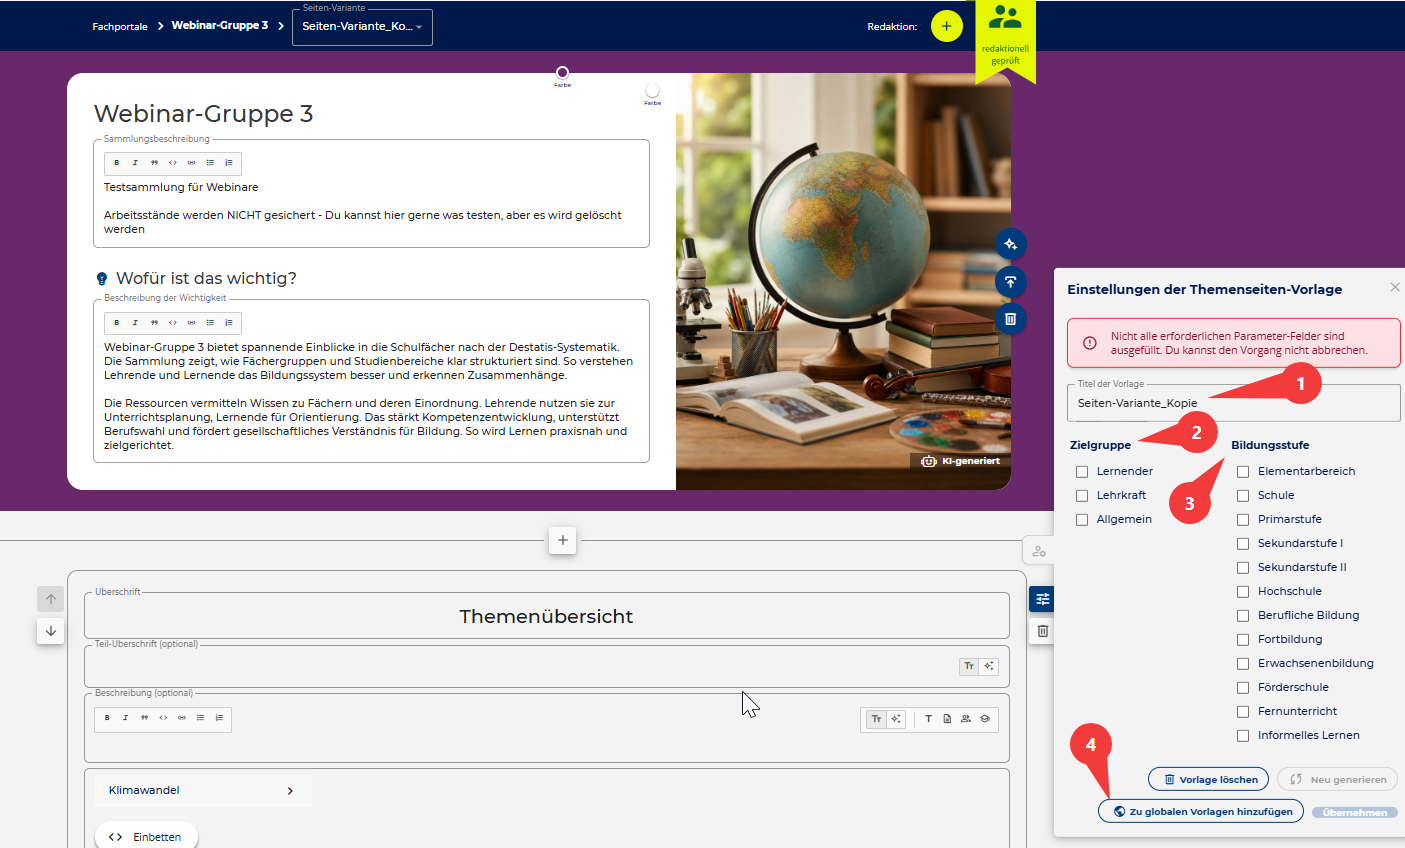Viewport: 1405px width, 848px height.
Task: Click the 'Neu generieren' button
Action: 1337,779
